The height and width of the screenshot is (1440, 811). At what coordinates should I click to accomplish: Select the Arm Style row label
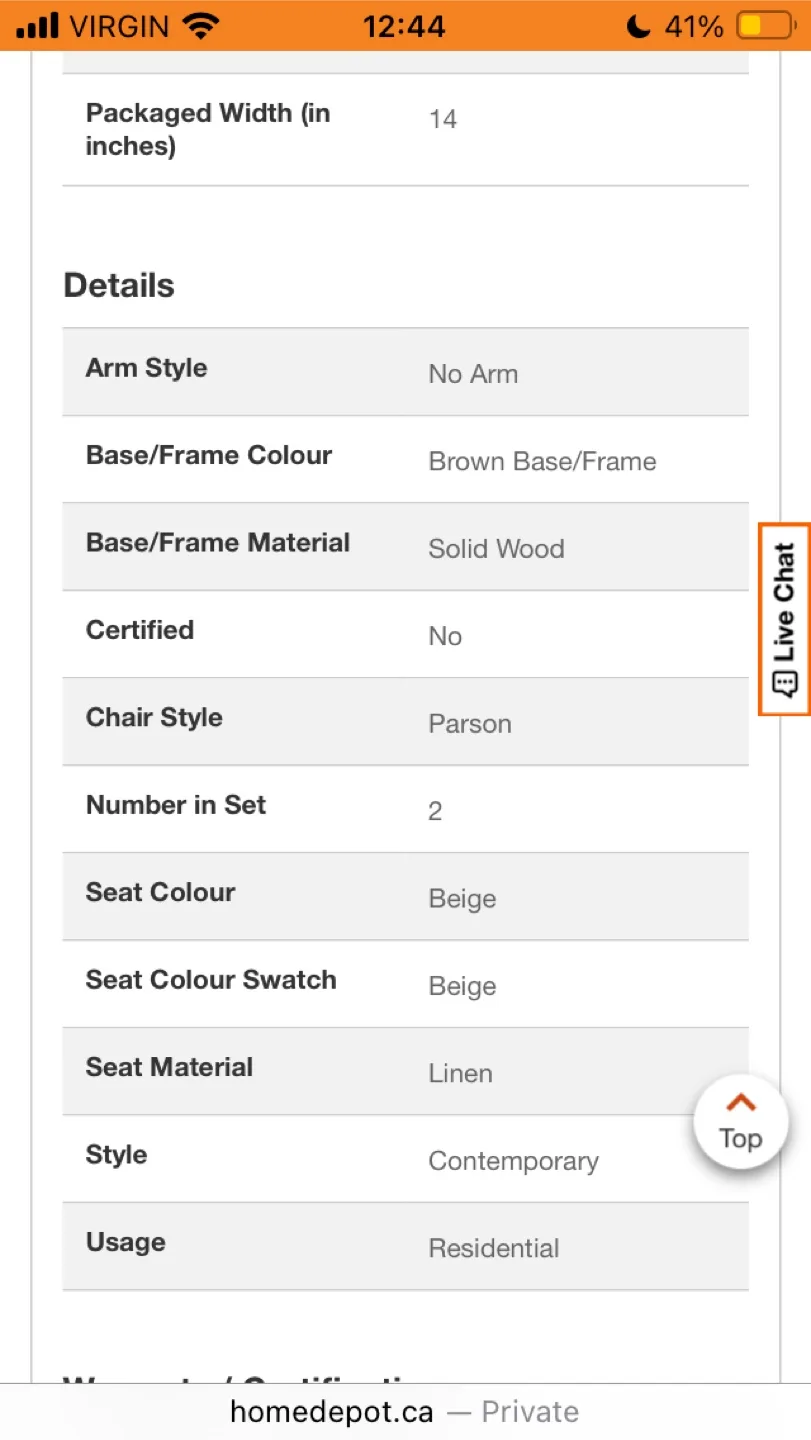tap(147, 368)
